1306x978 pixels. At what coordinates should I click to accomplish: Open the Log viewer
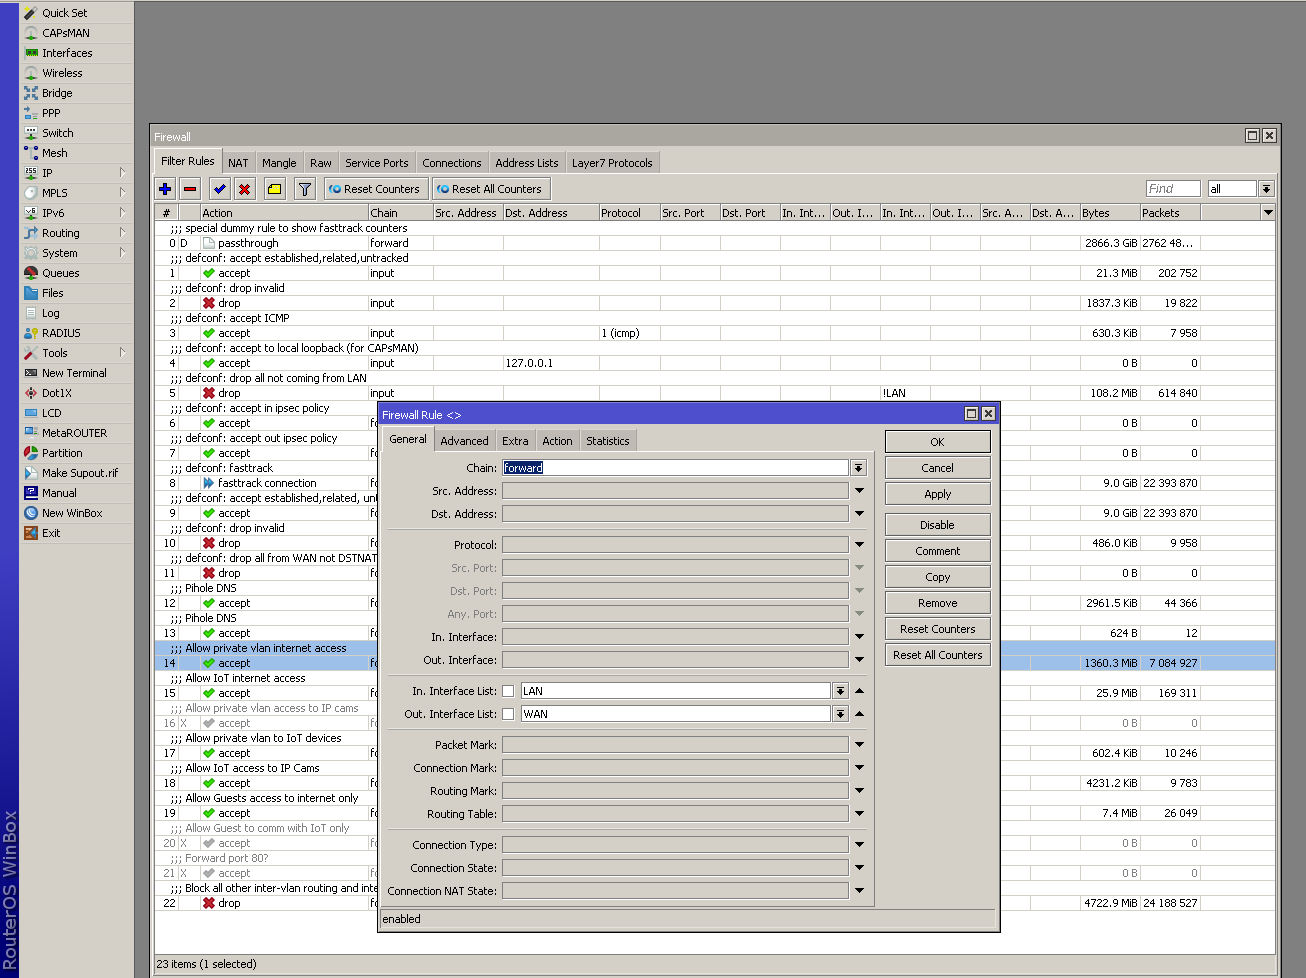[x=50, y=313]
